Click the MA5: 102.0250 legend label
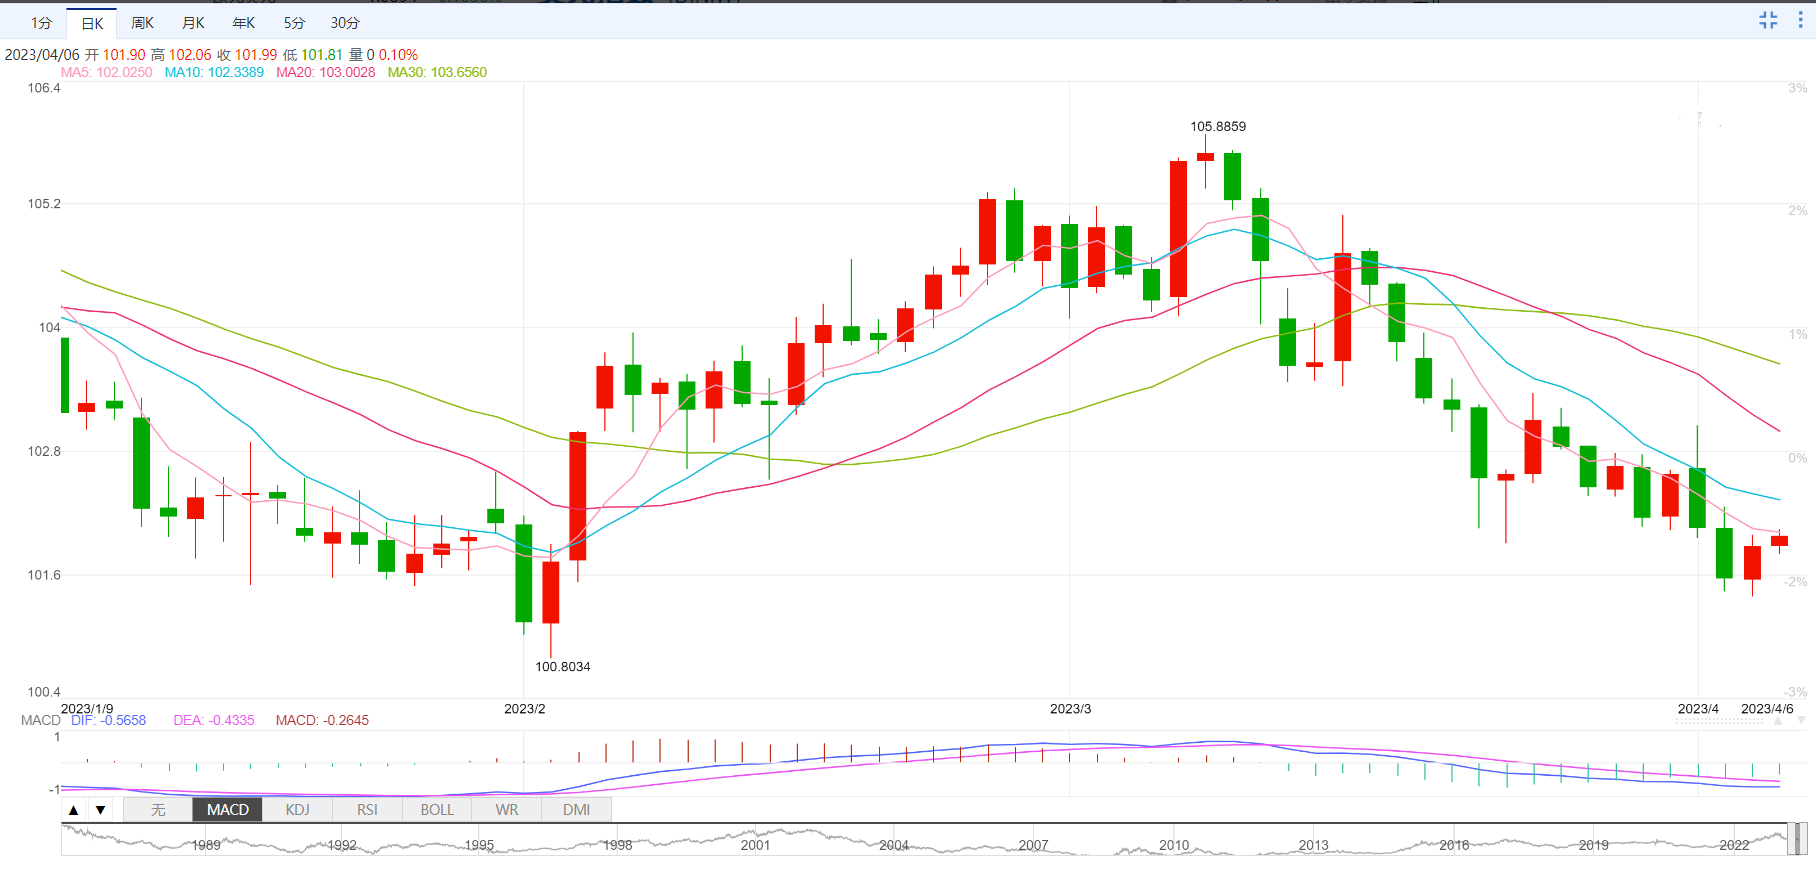 [x=106, y=72]
